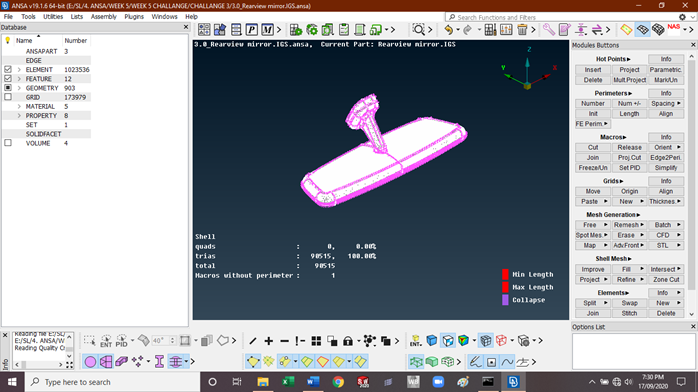Screen dimensions: 698x392
Task: Enable the VOLUME checkbox in Database
Action: click(8, 143)
